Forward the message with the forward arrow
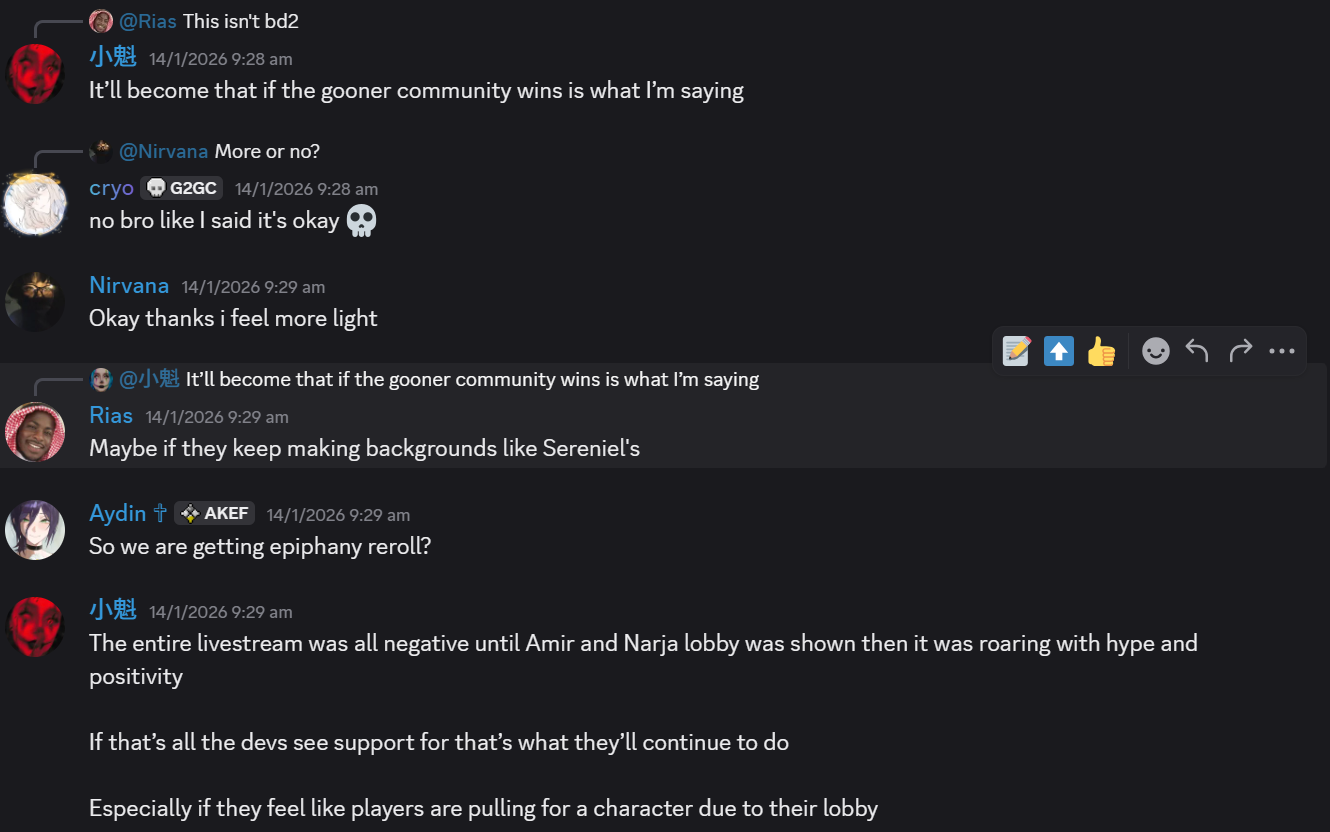This screenshot has height=832, width=1330. click(x=1240, y=351)
